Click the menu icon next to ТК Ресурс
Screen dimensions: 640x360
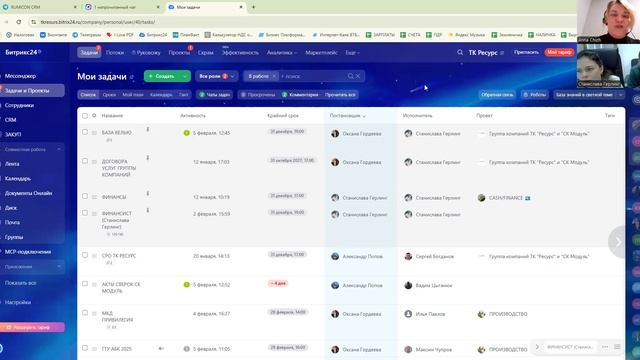click(x=502, y=53)
